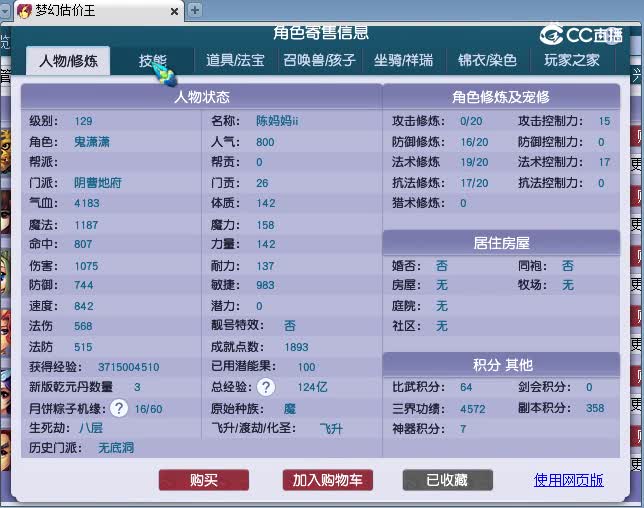Screen dimensions: 644x508
Task: Click the 法术修炼 value 19/20
Action: (474, 162)
